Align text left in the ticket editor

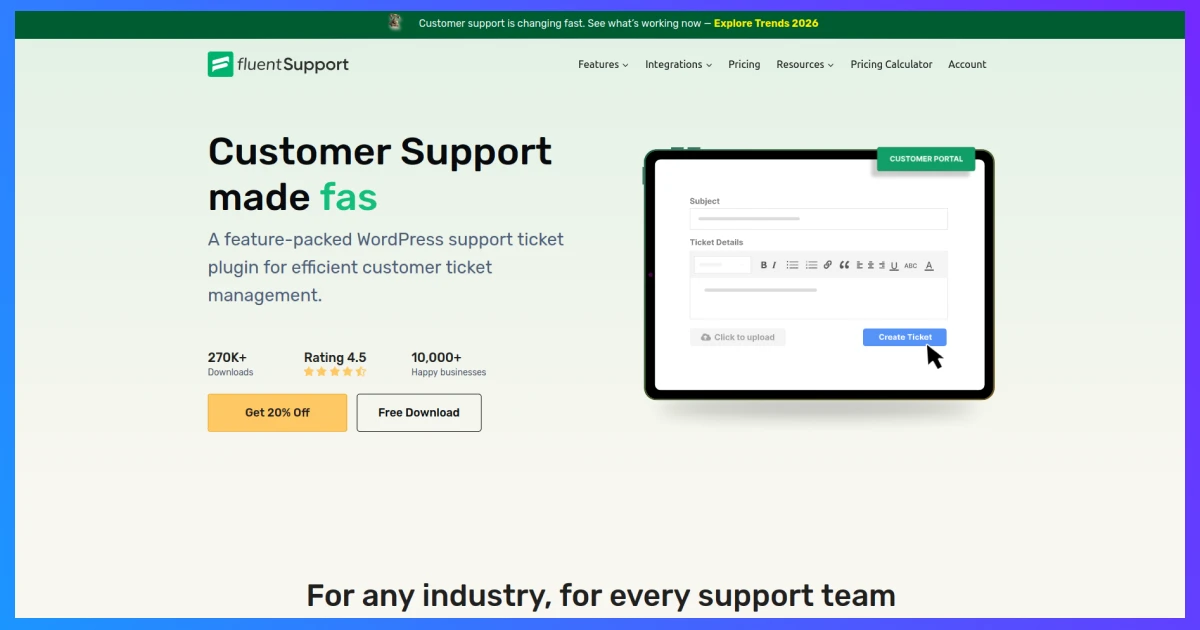tap(859, 265)
